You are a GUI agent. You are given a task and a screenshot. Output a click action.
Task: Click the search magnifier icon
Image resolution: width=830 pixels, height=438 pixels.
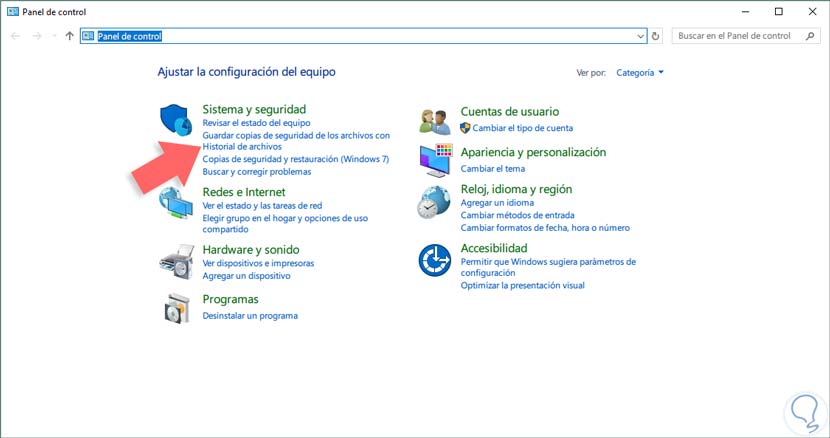coord(810,36)
